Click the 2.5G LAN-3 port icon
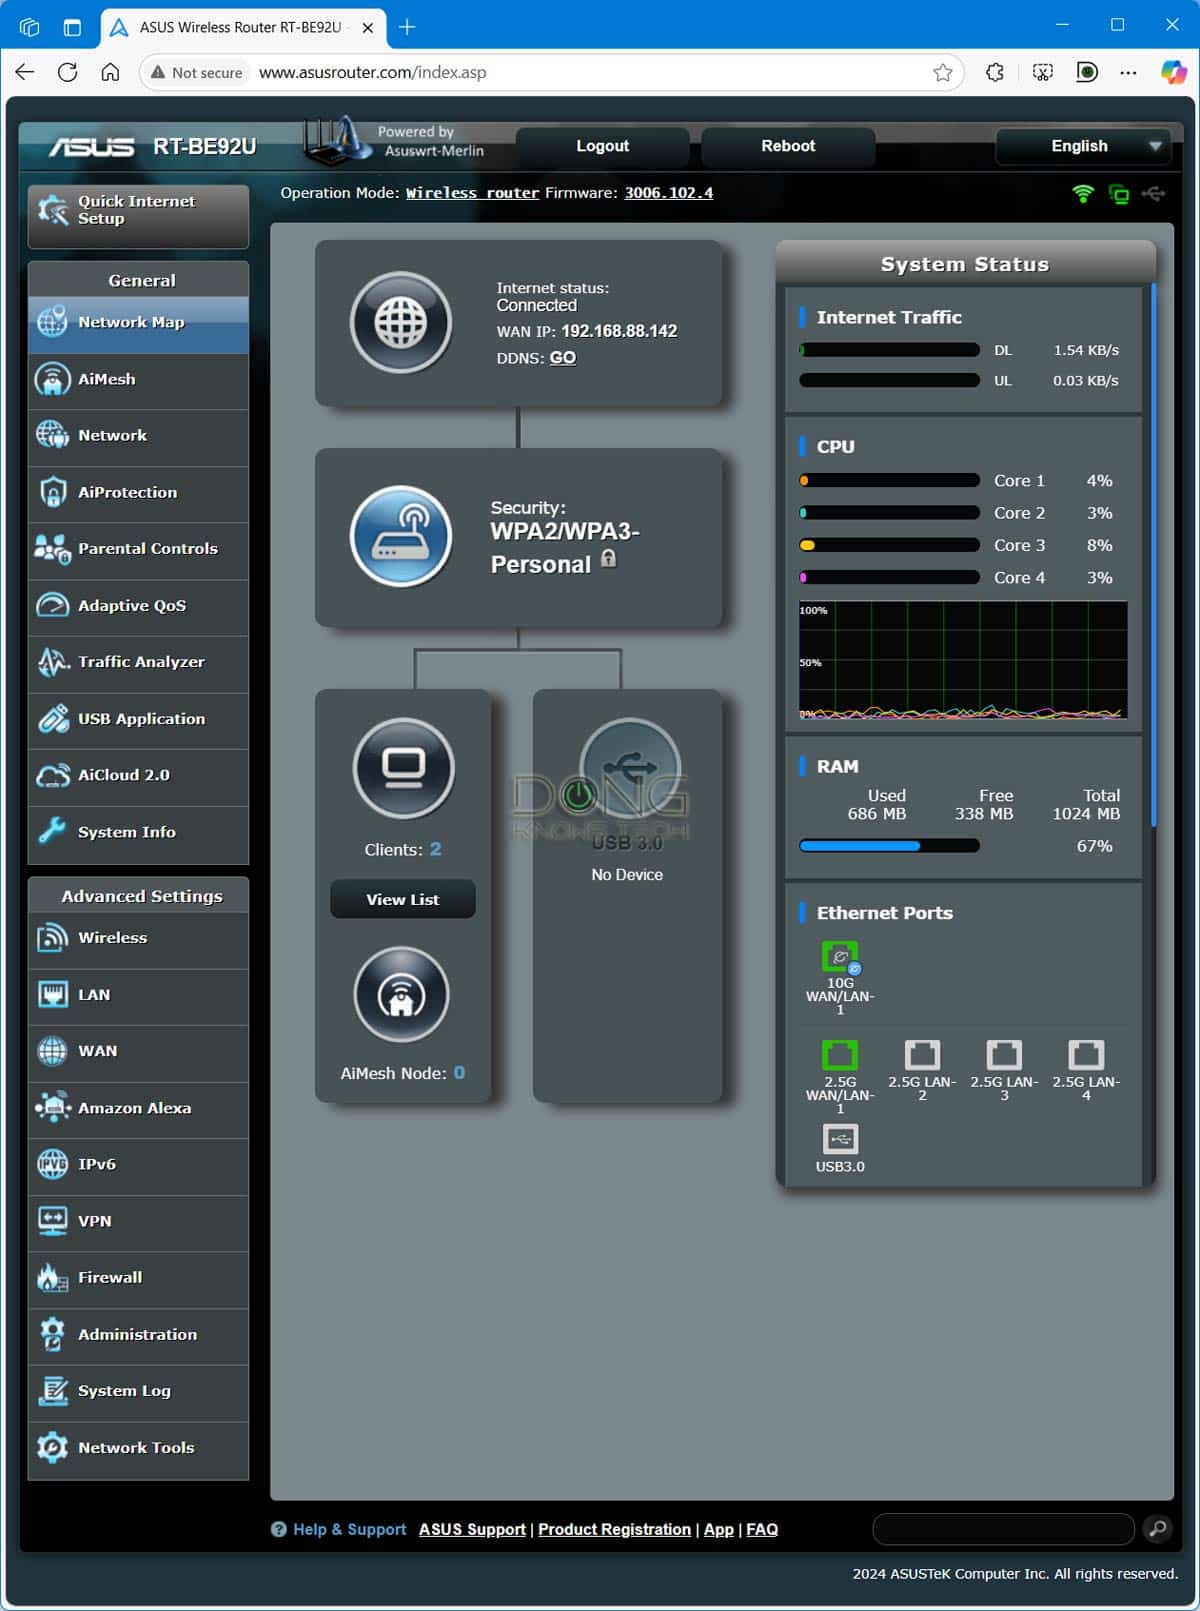Viewport: 1200px width, 1611px height. 1004,1055
